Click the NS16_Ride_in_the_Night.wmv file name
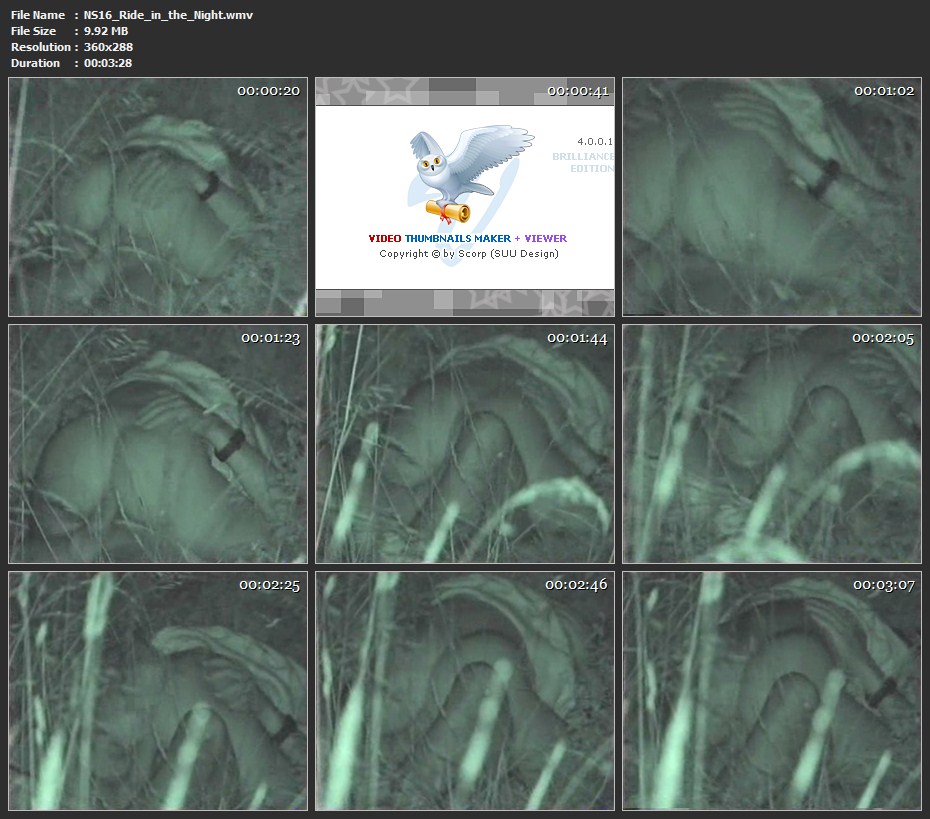The width and height of the screenshot is (930, 819). tap(168, 15)
